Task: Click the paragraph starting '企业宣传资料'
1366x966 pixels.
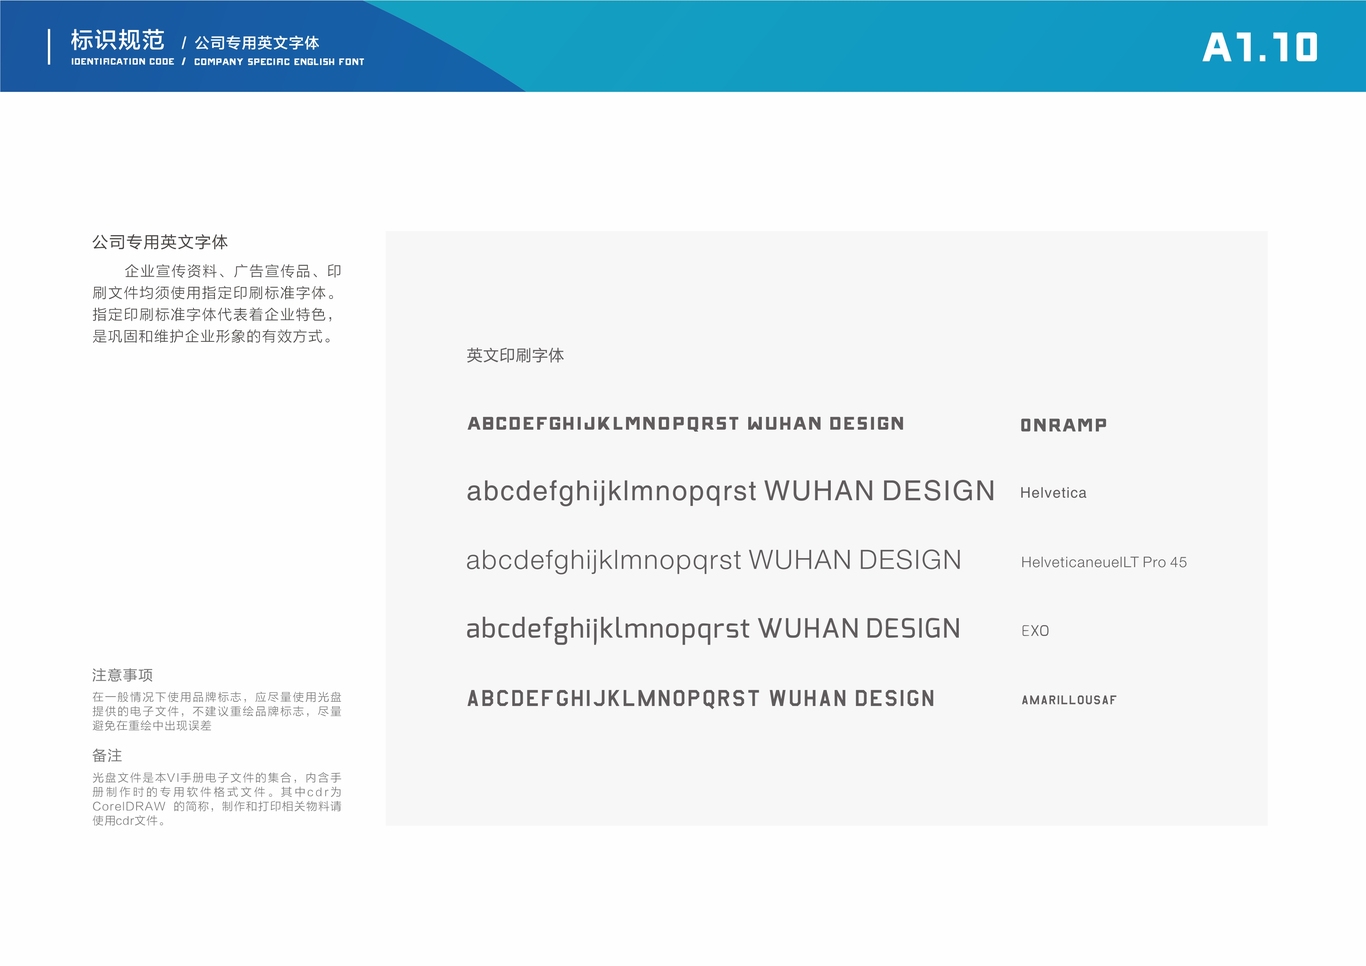Action: coord(217,304)
